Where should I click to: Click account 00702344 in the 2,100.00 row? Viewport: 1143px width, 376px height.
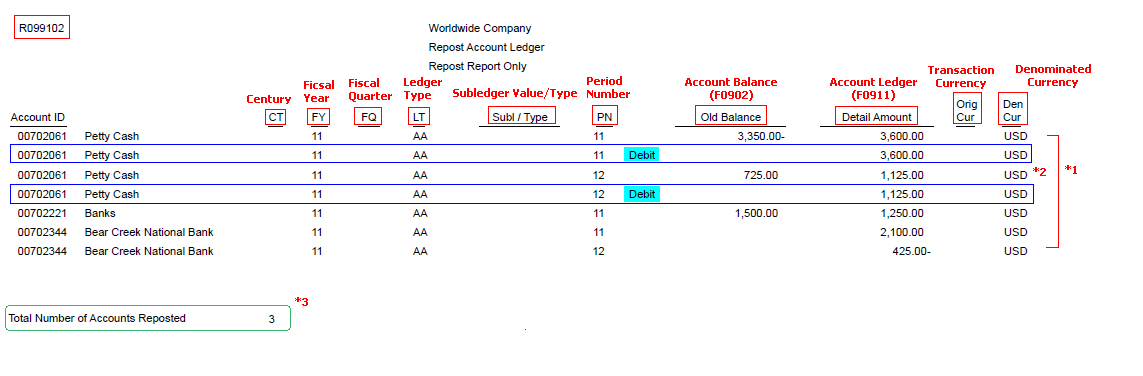point(42,232)
